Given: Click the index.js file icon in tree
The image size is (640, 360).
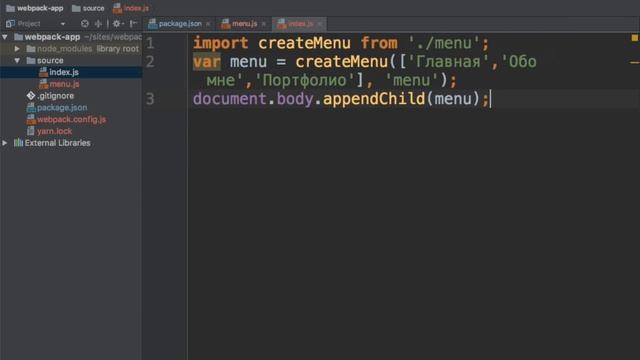Looking at the screenshot, I should click(43, 72).
